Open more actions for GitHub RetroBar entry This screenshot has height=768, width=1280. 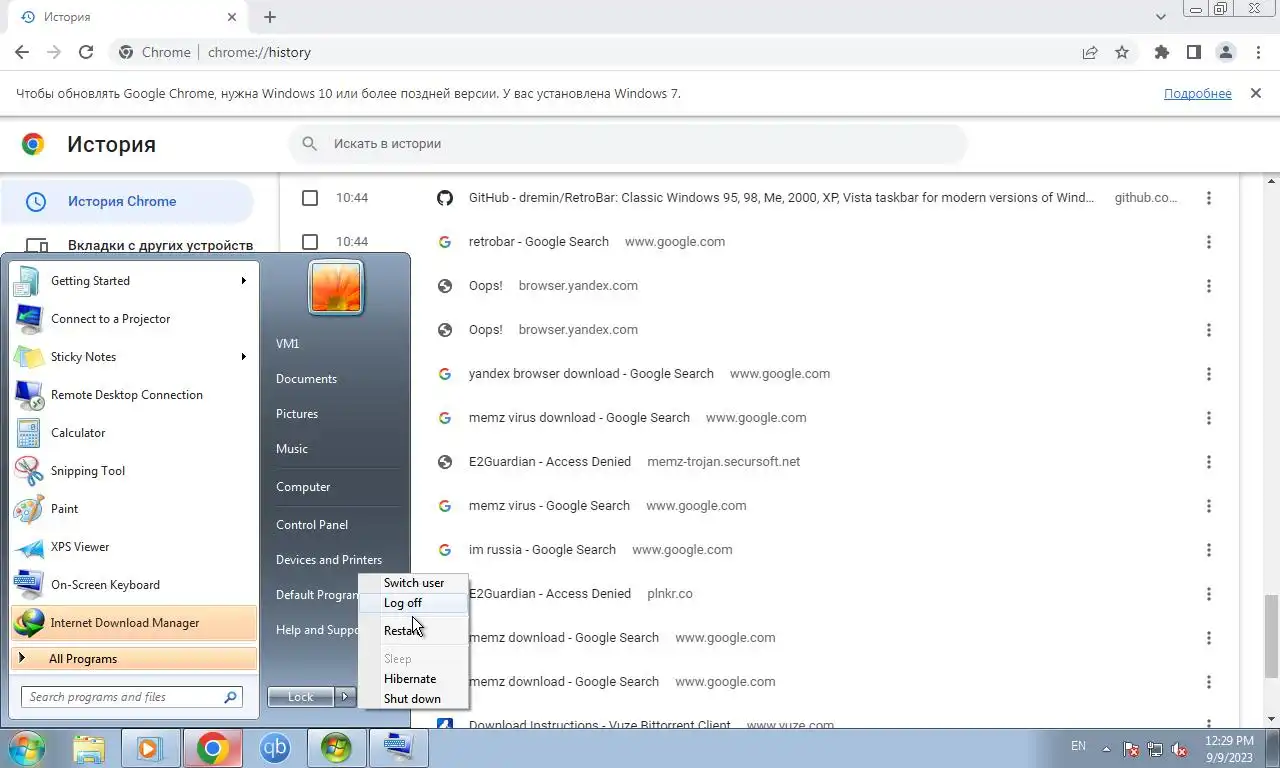coord(1209,198)
